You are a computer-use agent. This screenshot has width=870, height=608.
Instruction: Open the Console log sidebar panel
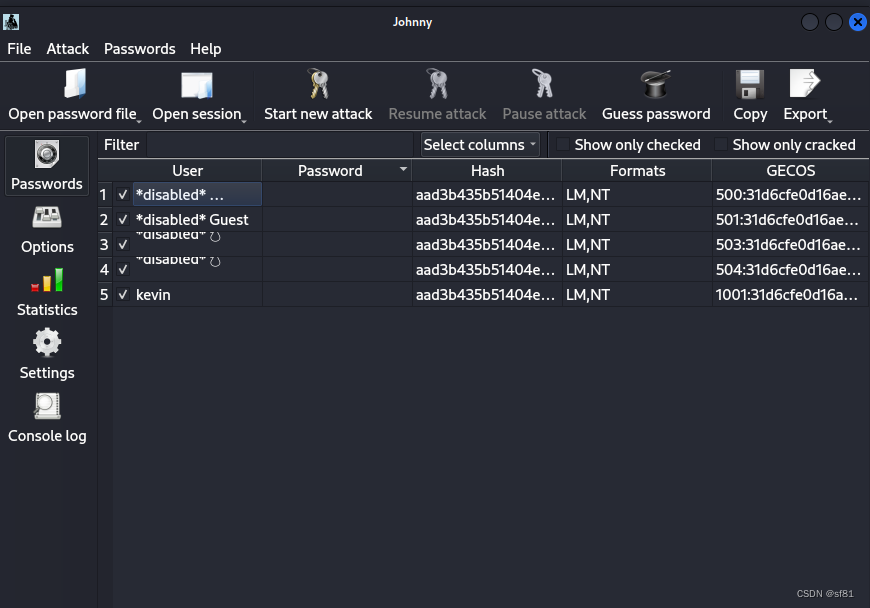(47, 419)
